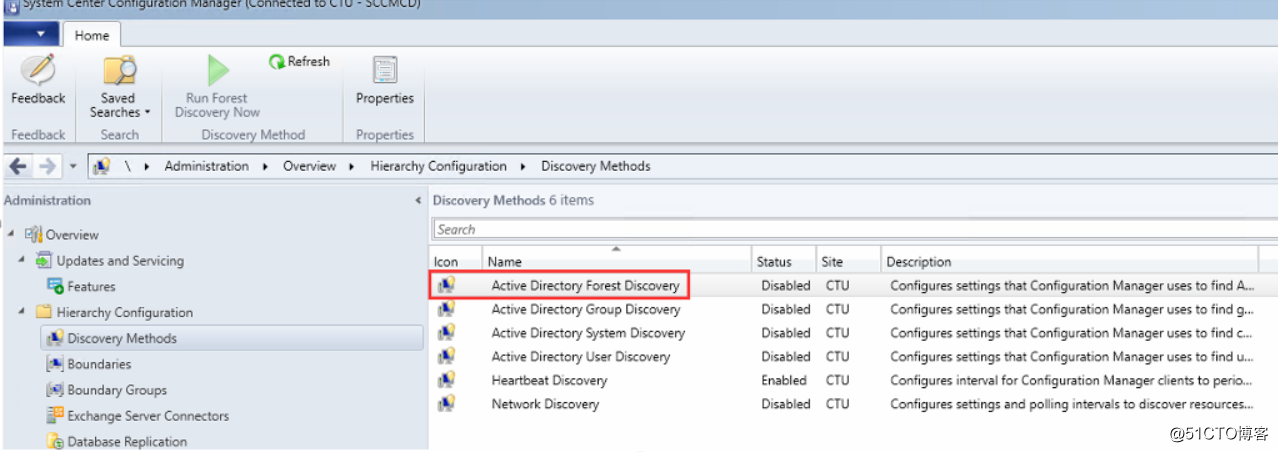Image resolution: width=1278 pixels, height=452 pixels.
Task: Sort by the Name column header
Action: point(618,262)
